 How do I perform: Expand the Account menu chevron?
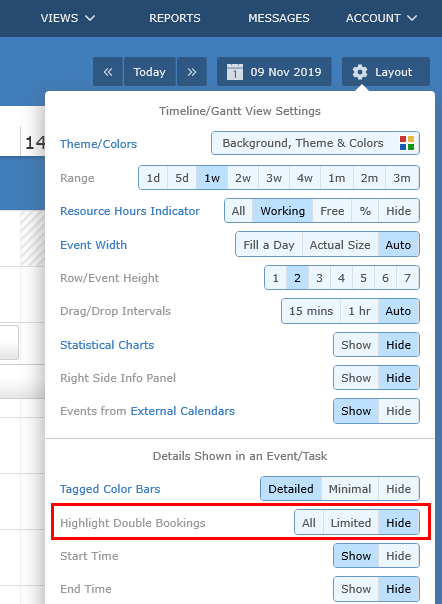pos(412,18)
